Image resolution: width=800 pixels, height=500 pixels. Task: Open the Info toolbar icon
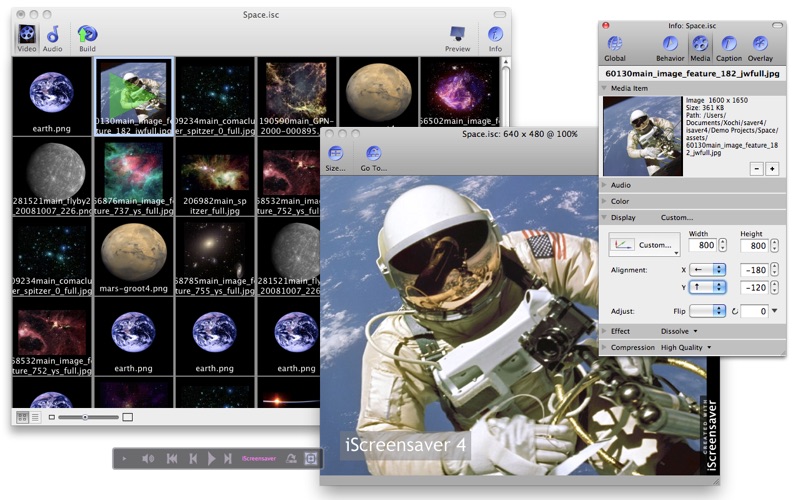point(495,39)
